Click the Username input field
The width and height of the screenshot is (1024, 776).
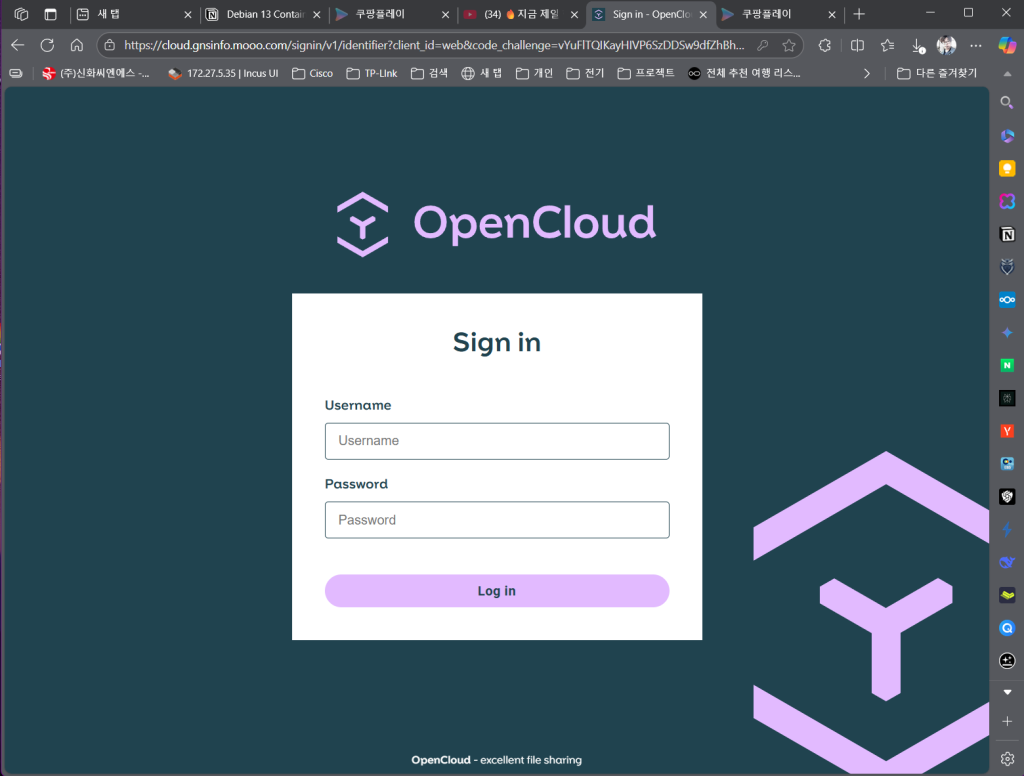tap(497, 441)
